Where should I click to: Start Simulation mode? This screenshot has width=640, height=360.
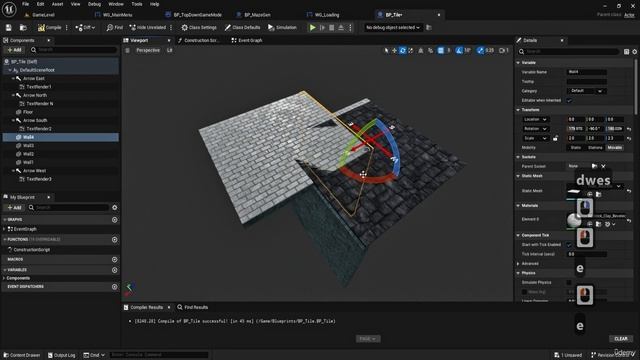pyautogui.click(x=282, y=27)
